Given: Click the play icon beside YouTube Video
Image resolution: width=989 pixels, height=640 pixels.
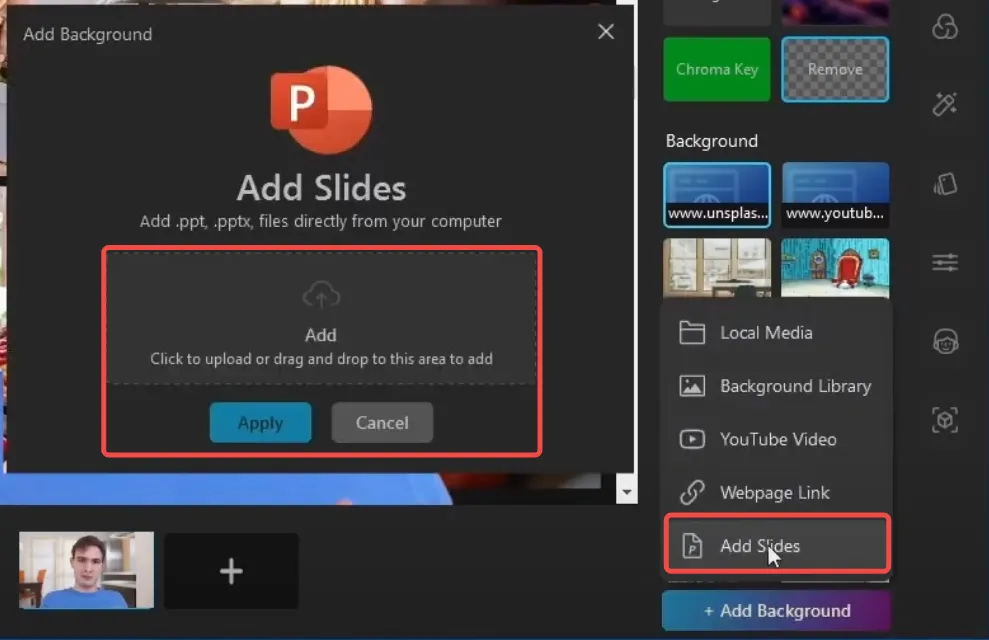Looking at the screenshot, I should coord(692,439).
